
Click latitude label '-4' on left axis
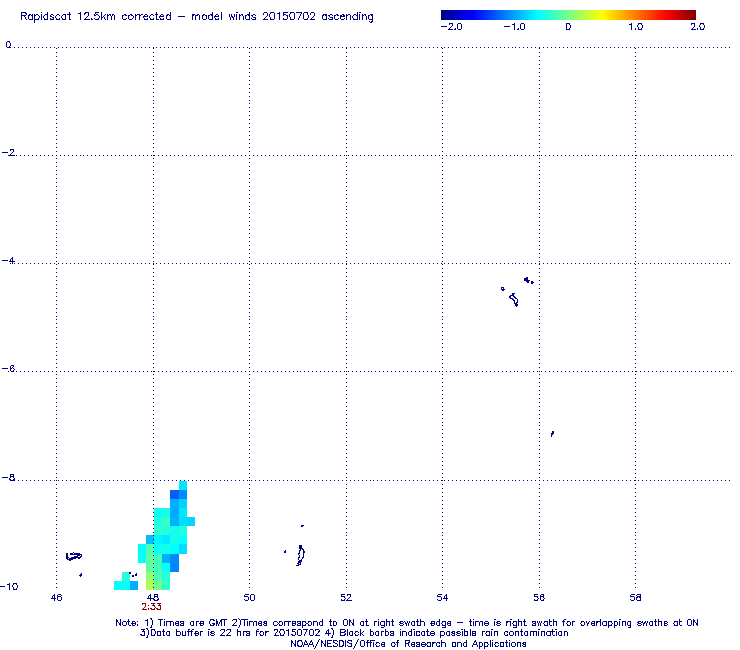pyautogui.click(x=8, y=261)
